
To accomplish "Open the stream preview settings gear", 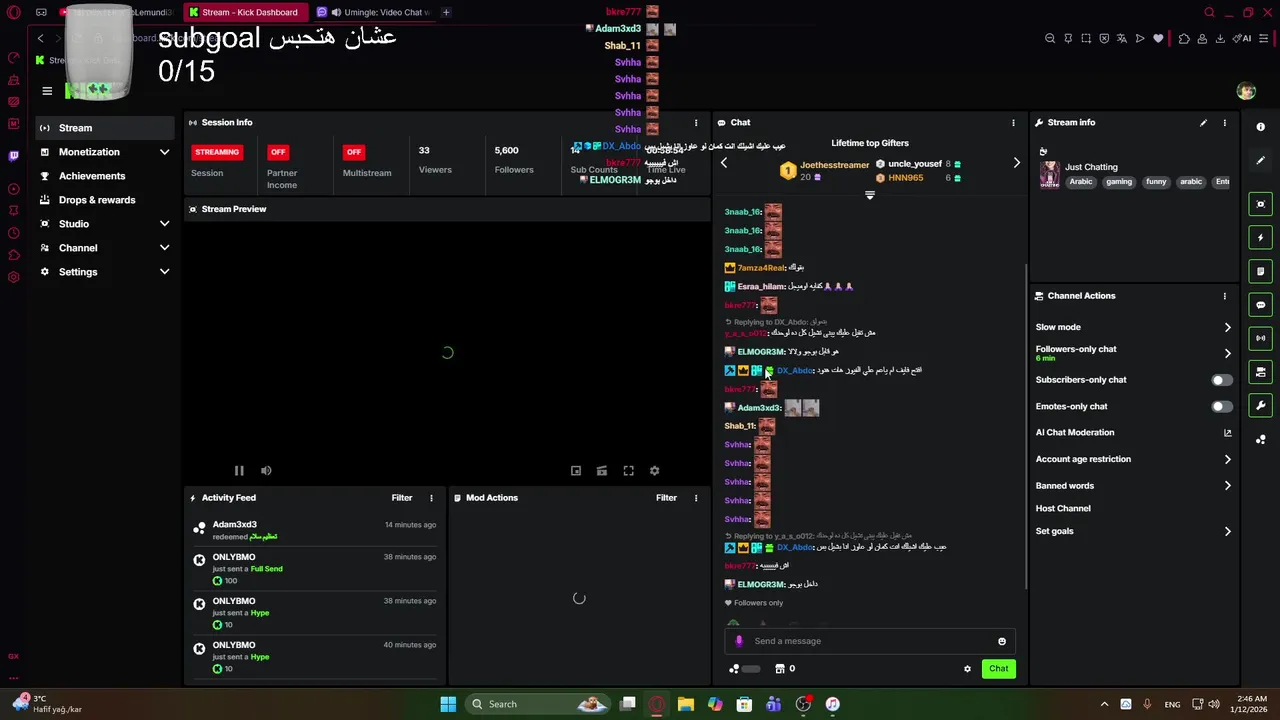I will click(x=654, y=471).
